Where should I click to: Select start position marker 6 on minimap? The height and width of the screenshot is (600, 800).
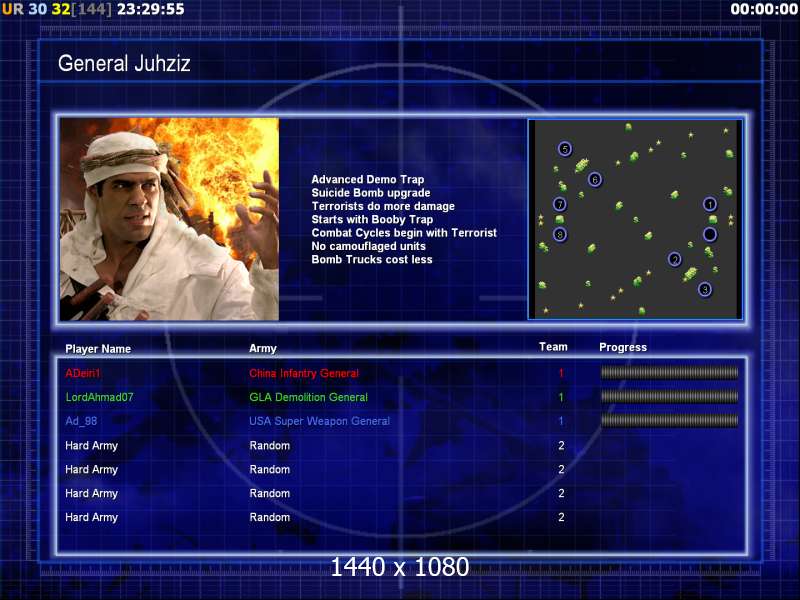point(594,180)
